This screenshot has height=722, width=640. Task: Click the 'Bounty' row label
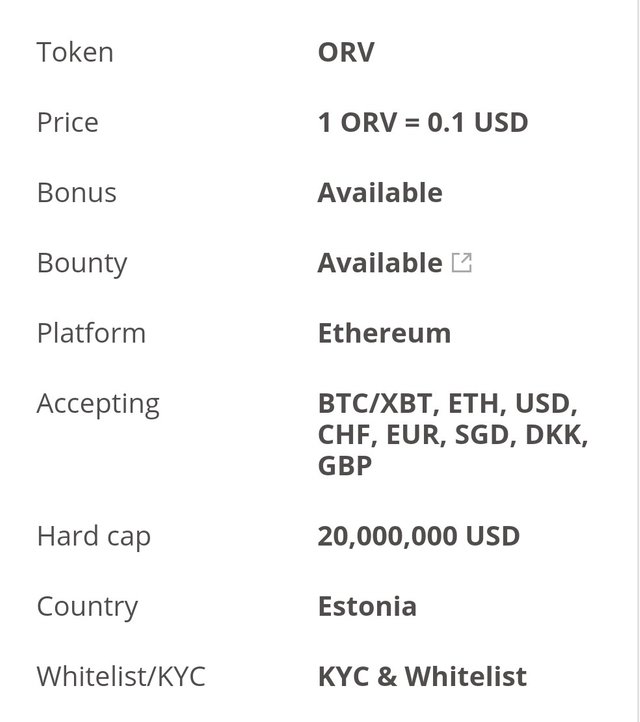82,263
